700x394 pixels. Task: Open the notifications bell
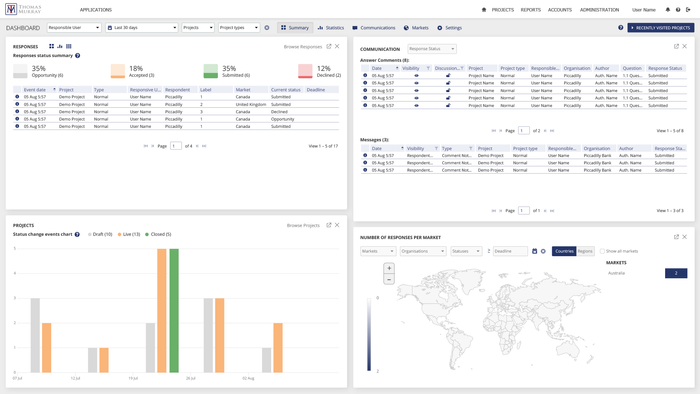tap(668, 10)
